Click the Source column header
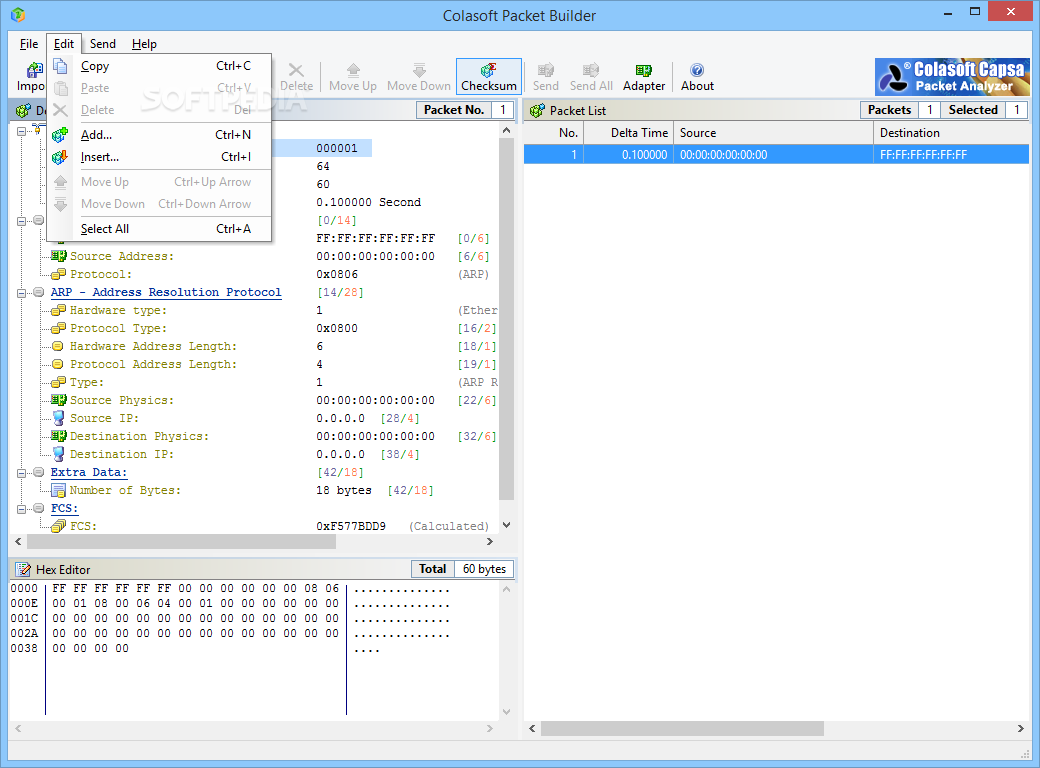This screenshot has height=768, width=1040. (x=773, y=133)
